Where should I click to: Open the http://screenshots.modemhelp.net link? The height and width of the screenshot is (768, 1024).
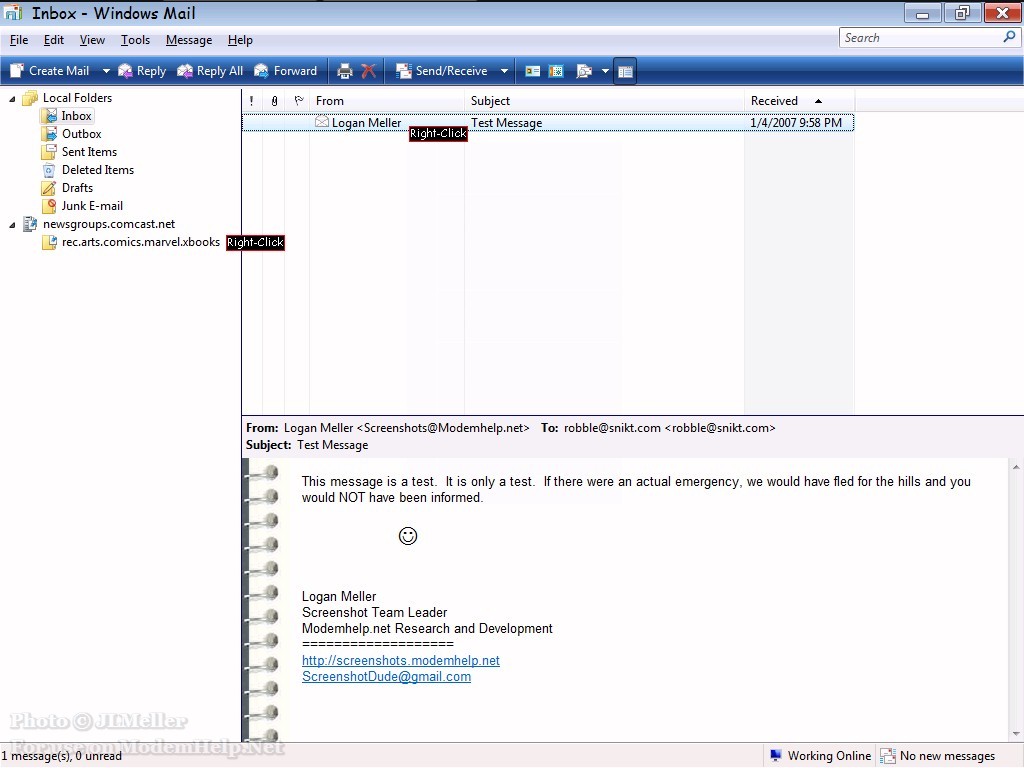pyautogui.click(x=400, y=660)
